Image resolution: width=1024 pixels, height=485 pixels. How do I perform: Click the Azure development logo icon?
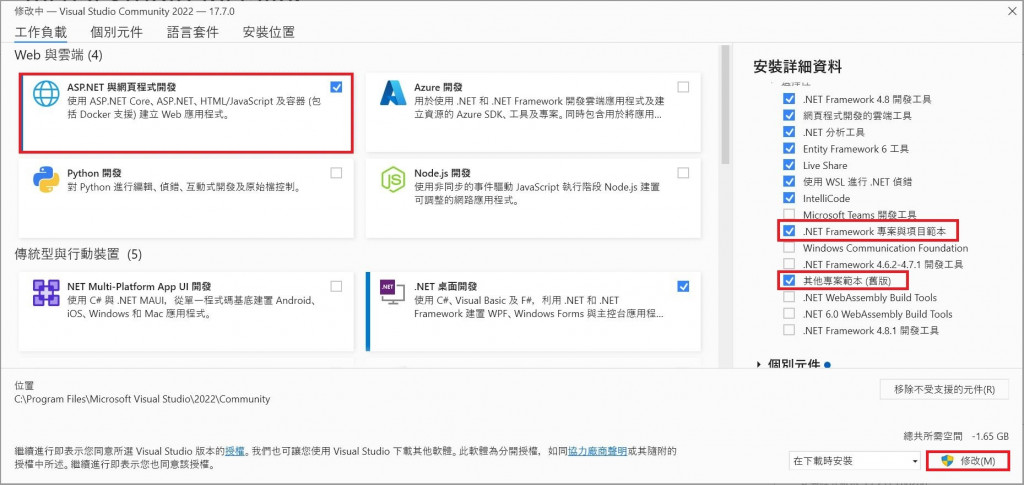[393, 93]
